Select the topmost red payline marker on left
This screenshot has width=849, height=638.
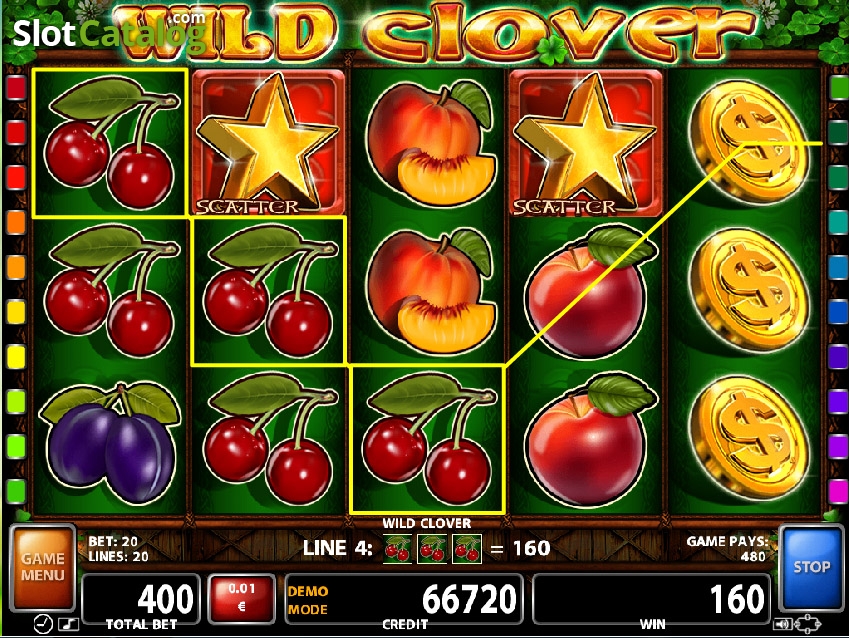pos(16,88)
